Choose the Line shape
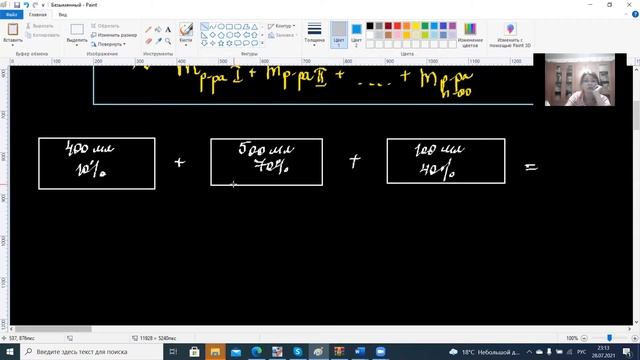Image resolution: width=640 pixels, height=360 pixels. 204,27
